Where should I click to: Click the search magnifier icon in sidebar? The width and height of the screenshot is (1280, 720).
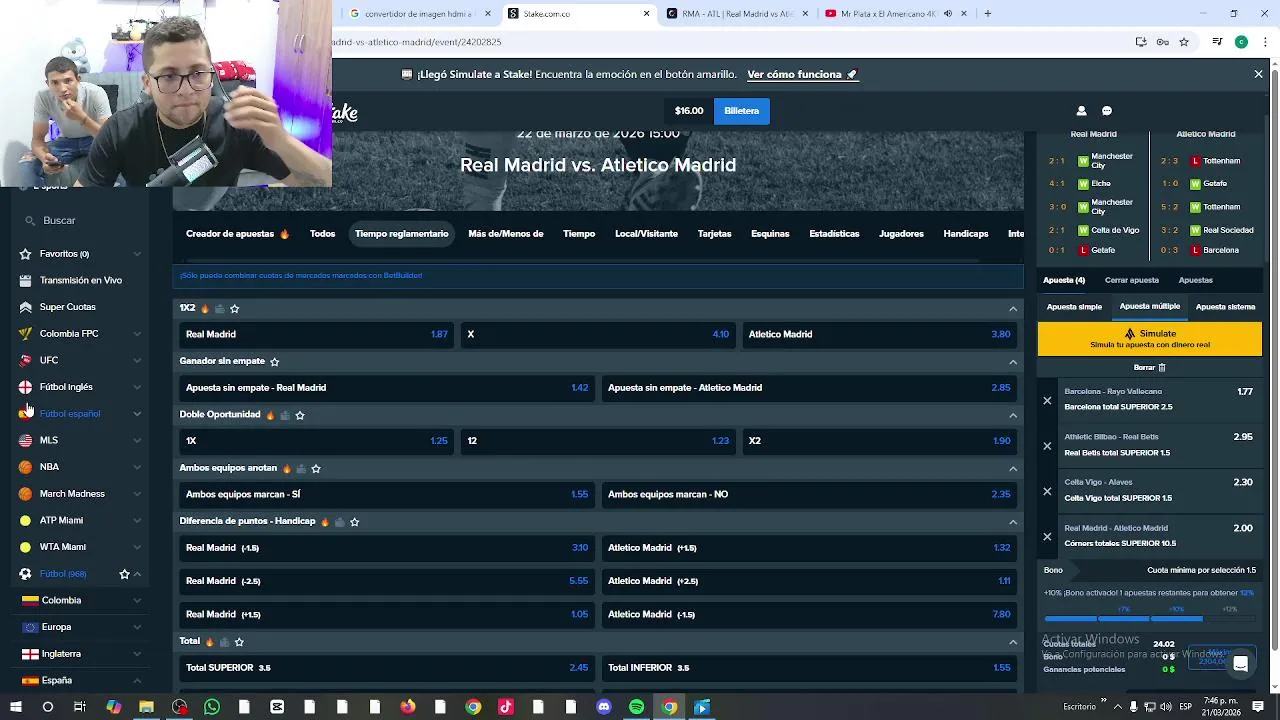(31, 220)
